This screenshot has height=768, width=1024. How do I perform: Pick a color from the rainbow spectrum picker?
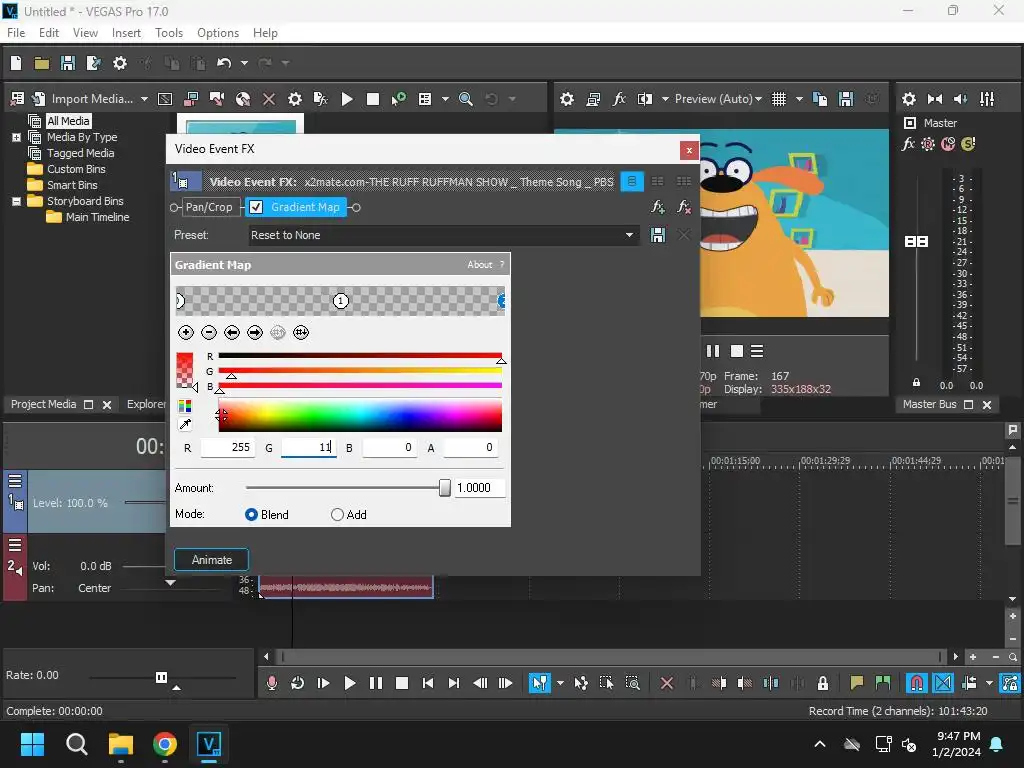[360, 415]
